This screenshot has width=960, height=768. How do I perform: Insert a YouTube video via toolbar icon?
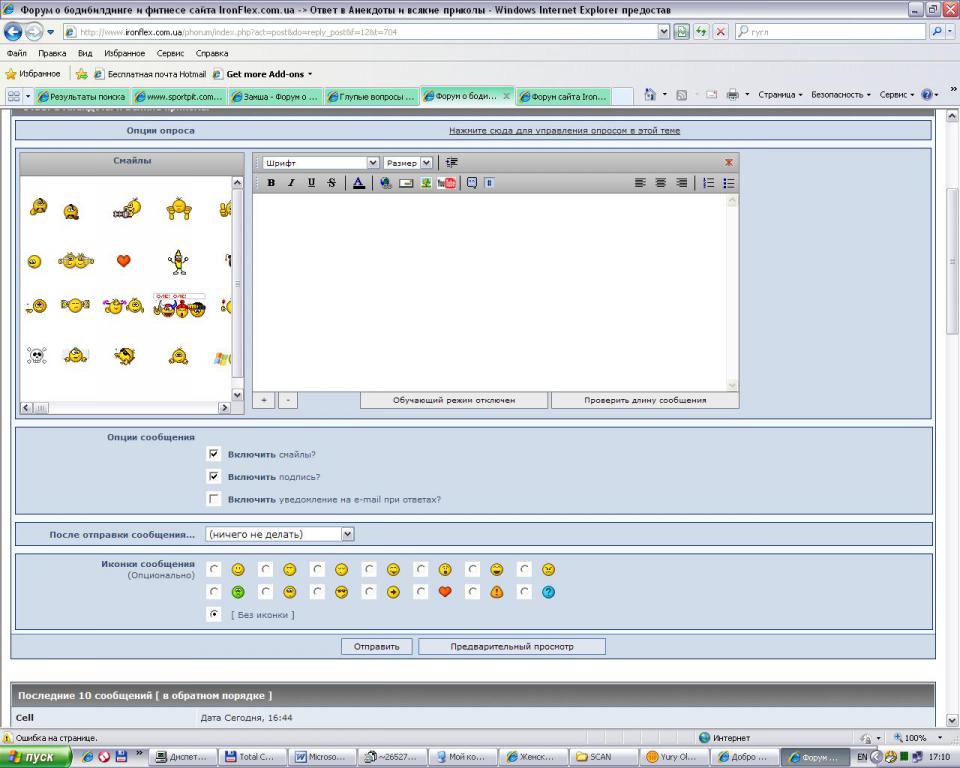pyautogui.click(x=446, y=183)
